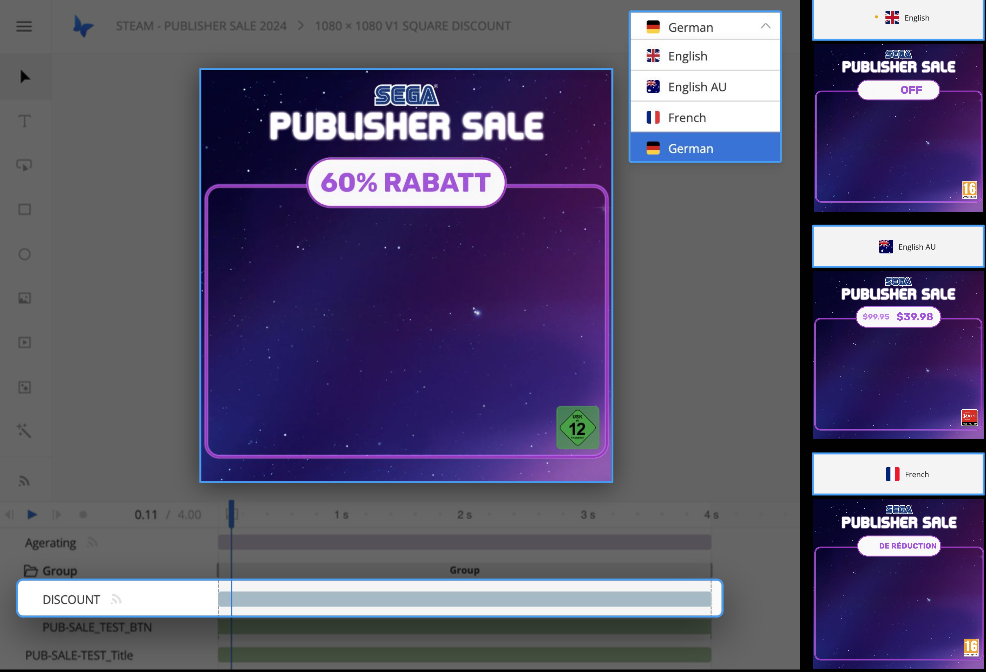The height and width of the screenshot is (672, 986).
Task: Select the Image tool in sidebar
Action: click(x=25, y=298)
